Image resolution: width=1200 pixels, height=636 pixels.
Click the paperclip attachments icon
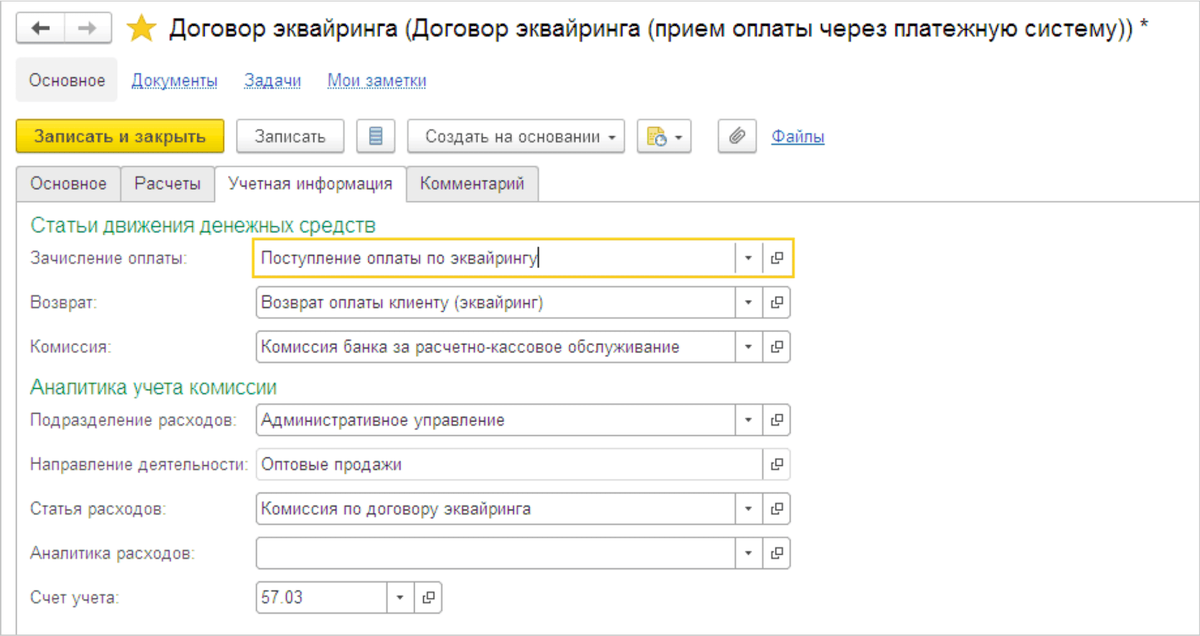736,136
